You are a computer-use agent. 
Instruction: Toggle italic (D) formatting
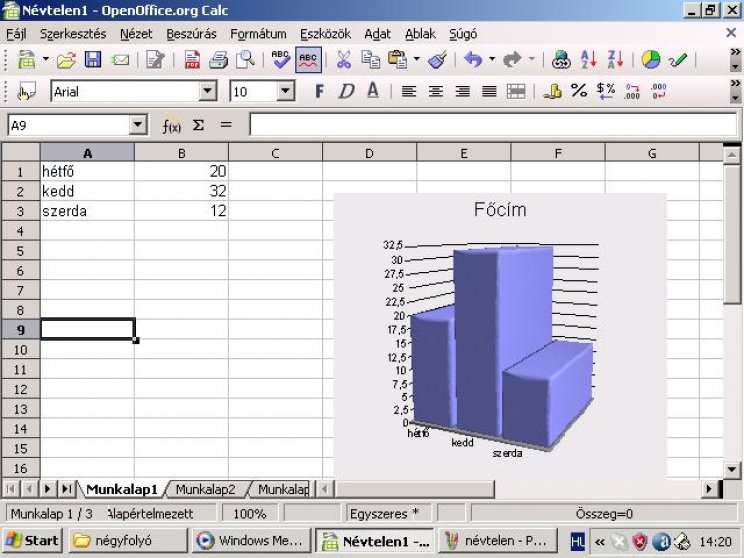(346, 91)
